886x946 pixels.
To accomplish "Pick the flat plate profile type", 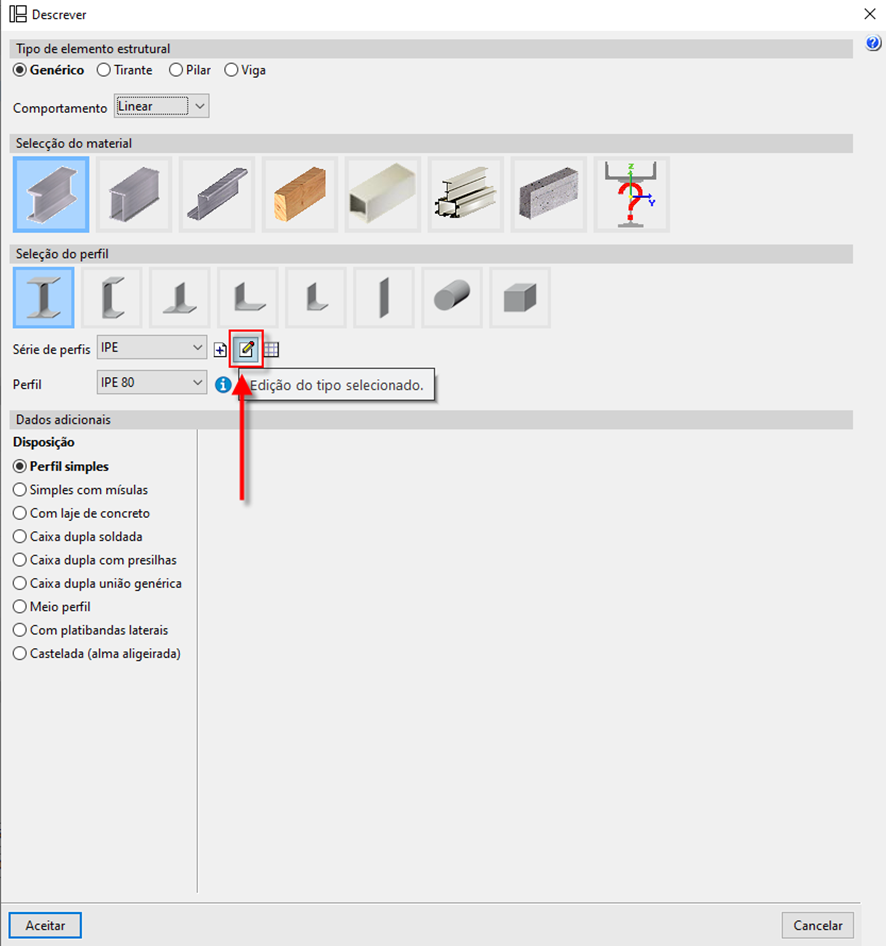I will tap(384, 297).
